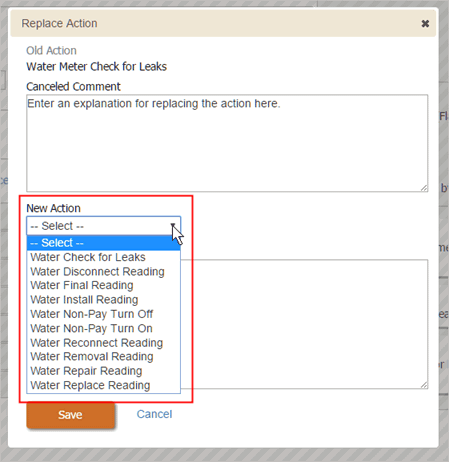Select the highlighted -- Select -- option
This screenshot has width=449, height=462.
click(x=104, y=243)
